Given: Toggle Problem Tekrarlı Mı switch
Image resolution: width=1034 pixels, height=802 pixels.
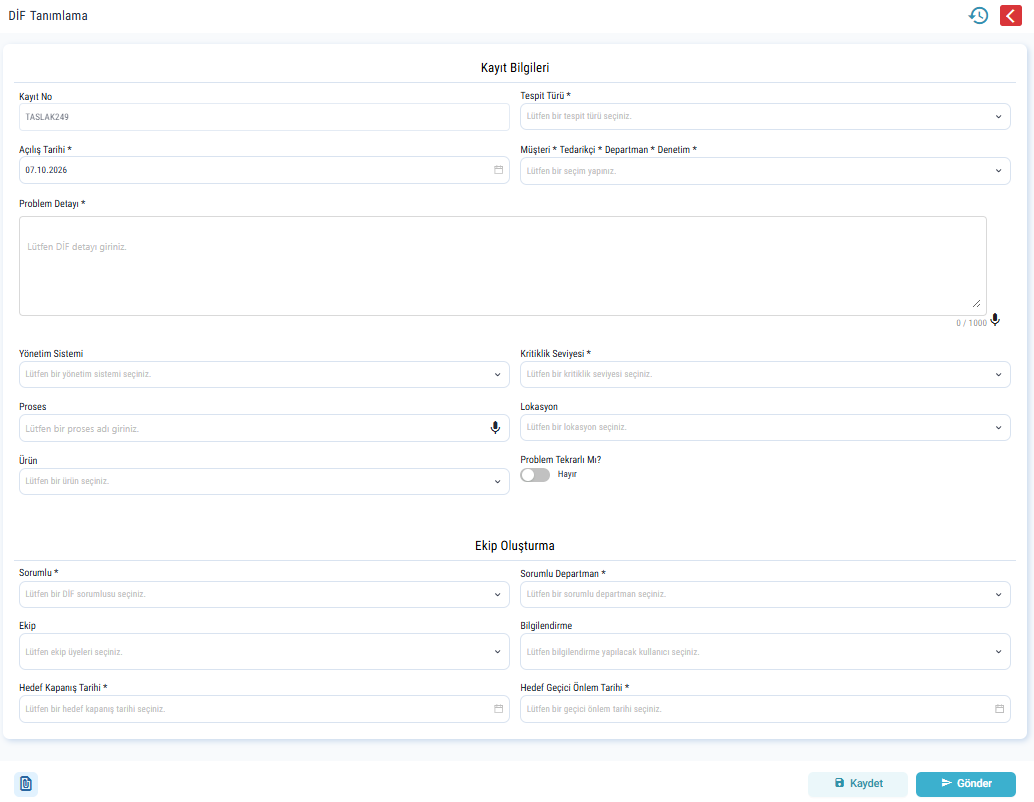Looking at the screenshot, I should (x=535, y=475).
